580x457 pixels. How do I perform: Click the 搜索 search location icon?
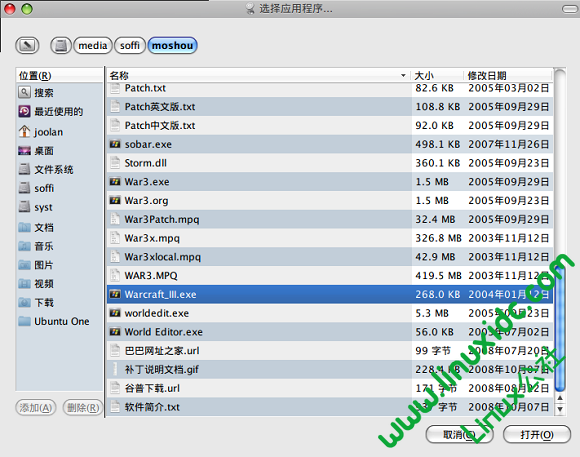coord(24,92)
